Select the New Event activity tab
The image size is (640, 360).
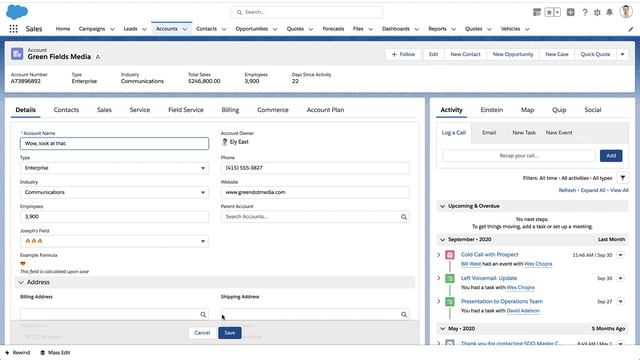click(x=559, y=133)
